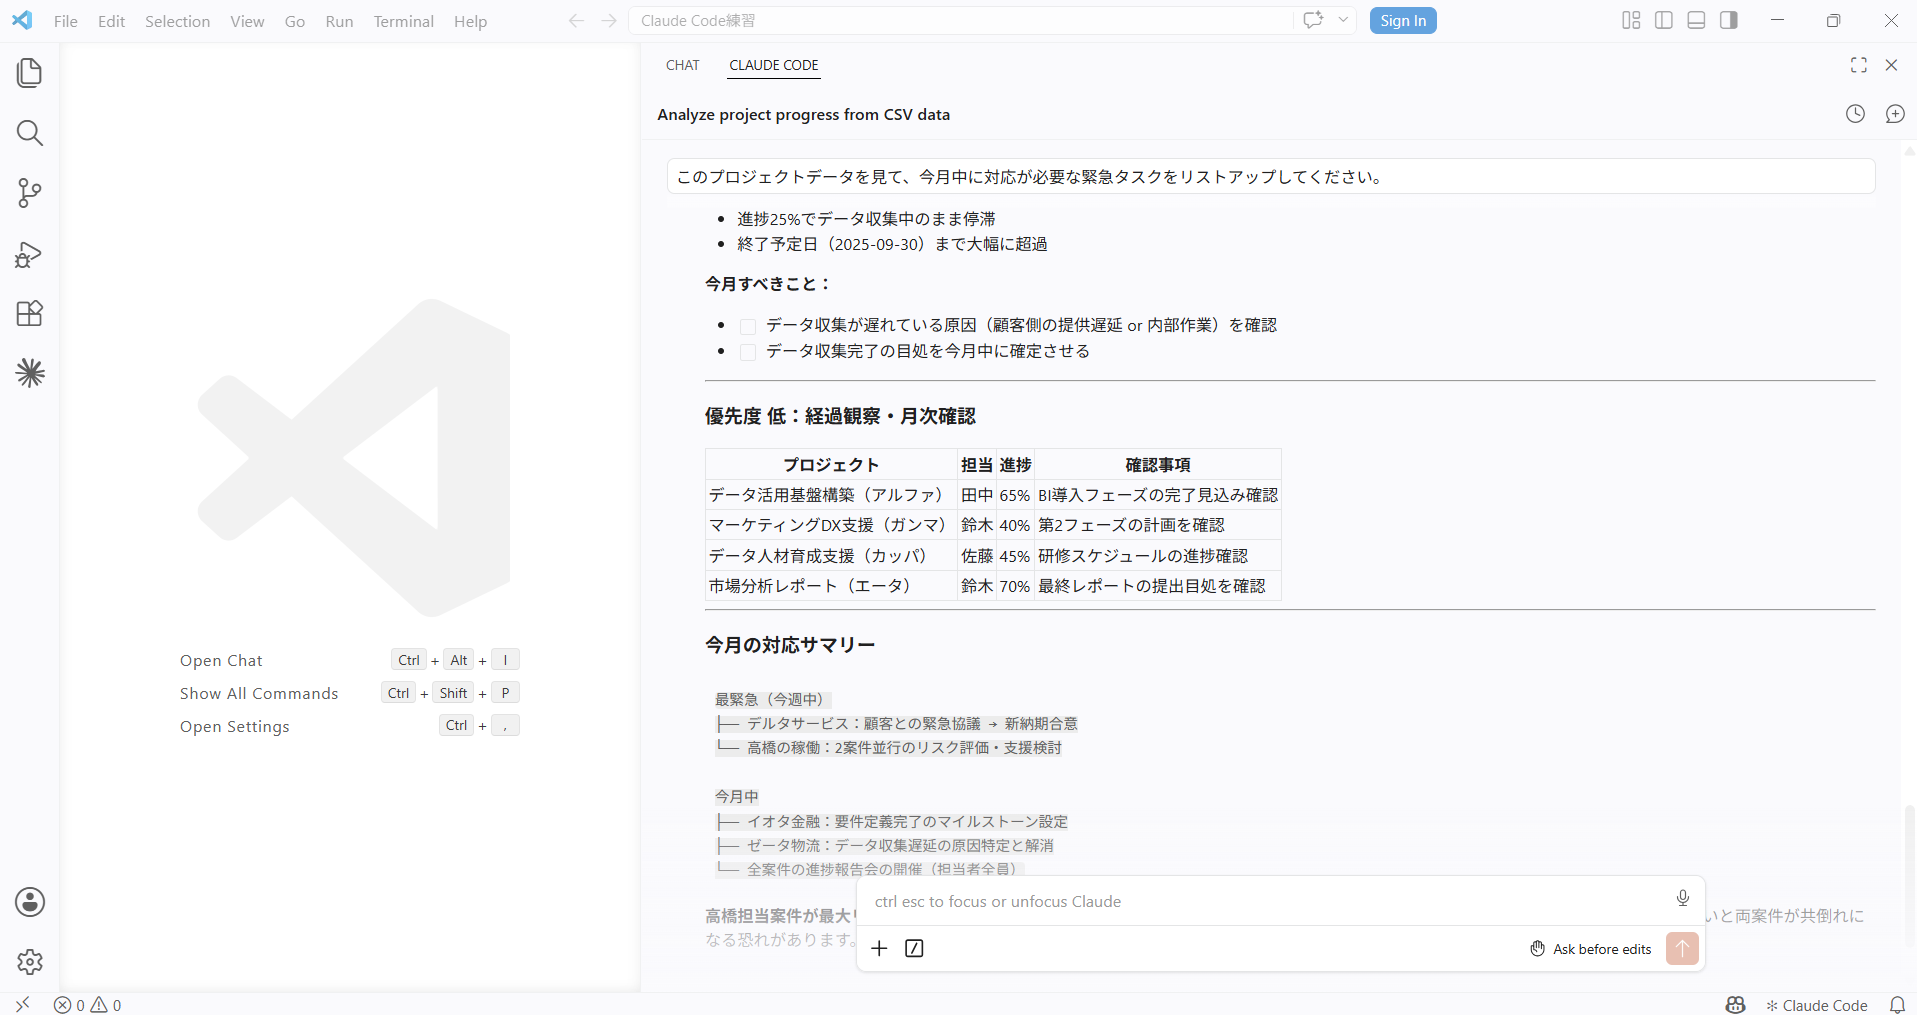The height and width of the screenshot is (1015, 1917).
Task: Open the Manage gear icon
Action: tap(30, 962)
